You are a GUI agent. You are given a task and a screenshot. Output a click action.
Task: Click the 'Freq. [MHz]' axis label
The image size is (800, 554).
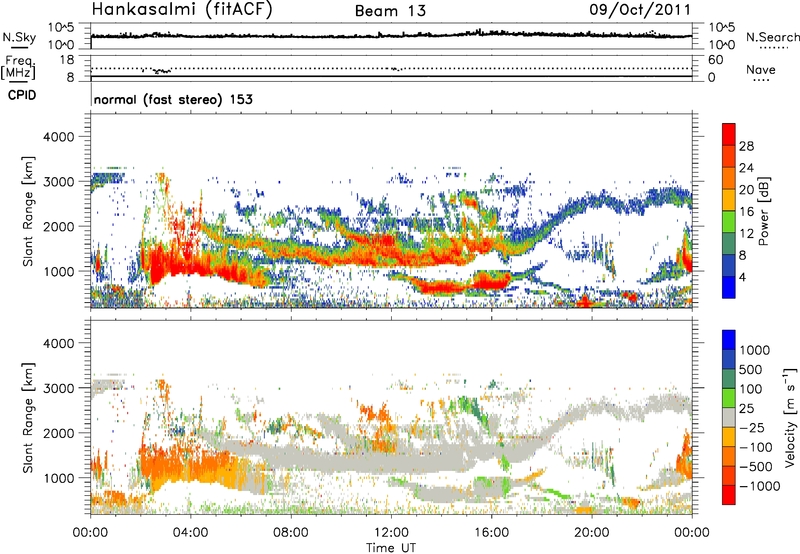click(x=19, y=67)
